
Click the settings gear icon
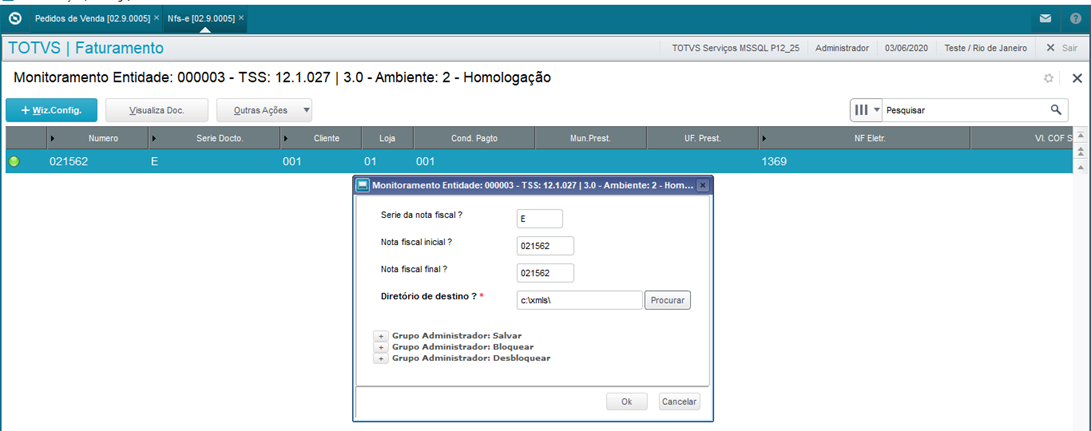click(x=1049, y=79)
